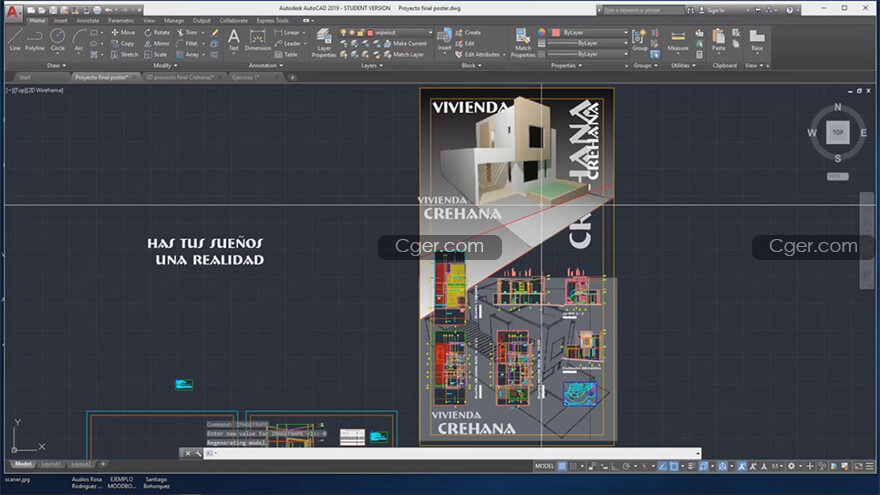Open the Manage ribbon tab
This screenshot has width=880, height=495.
point(173,21)
